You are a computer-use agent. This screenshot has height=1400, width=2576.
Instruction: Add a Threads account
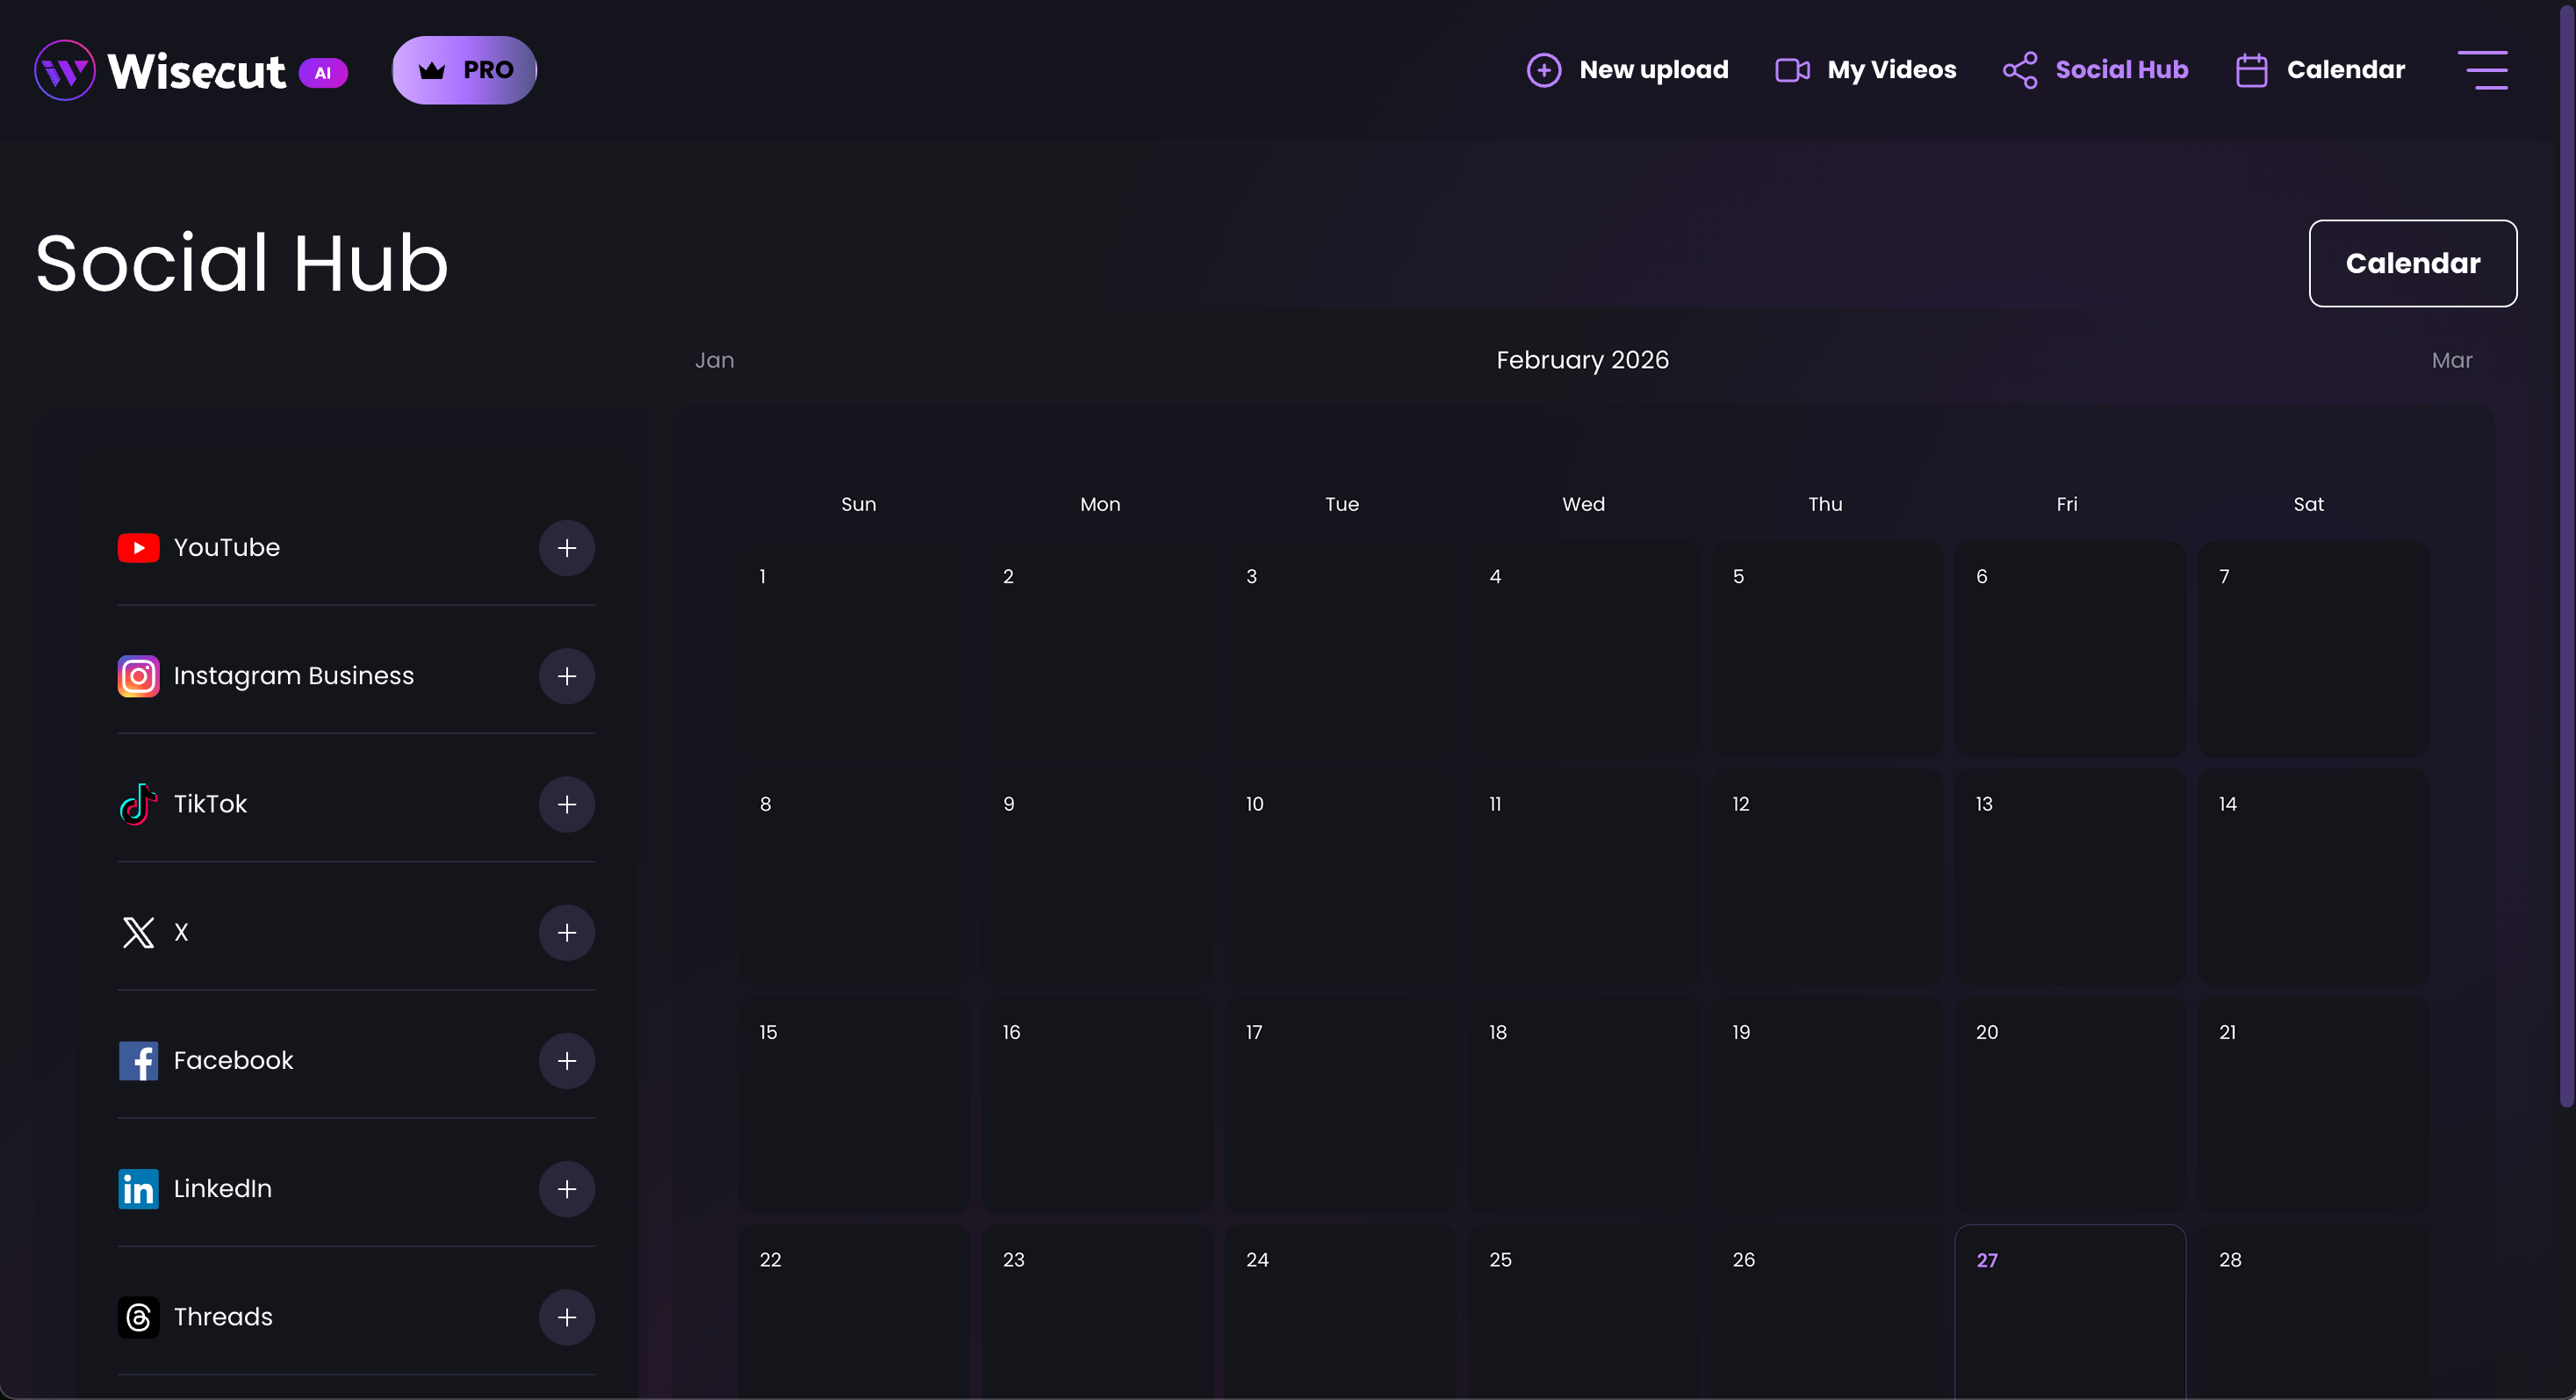pyautogui.click(x=566, y=1316)
